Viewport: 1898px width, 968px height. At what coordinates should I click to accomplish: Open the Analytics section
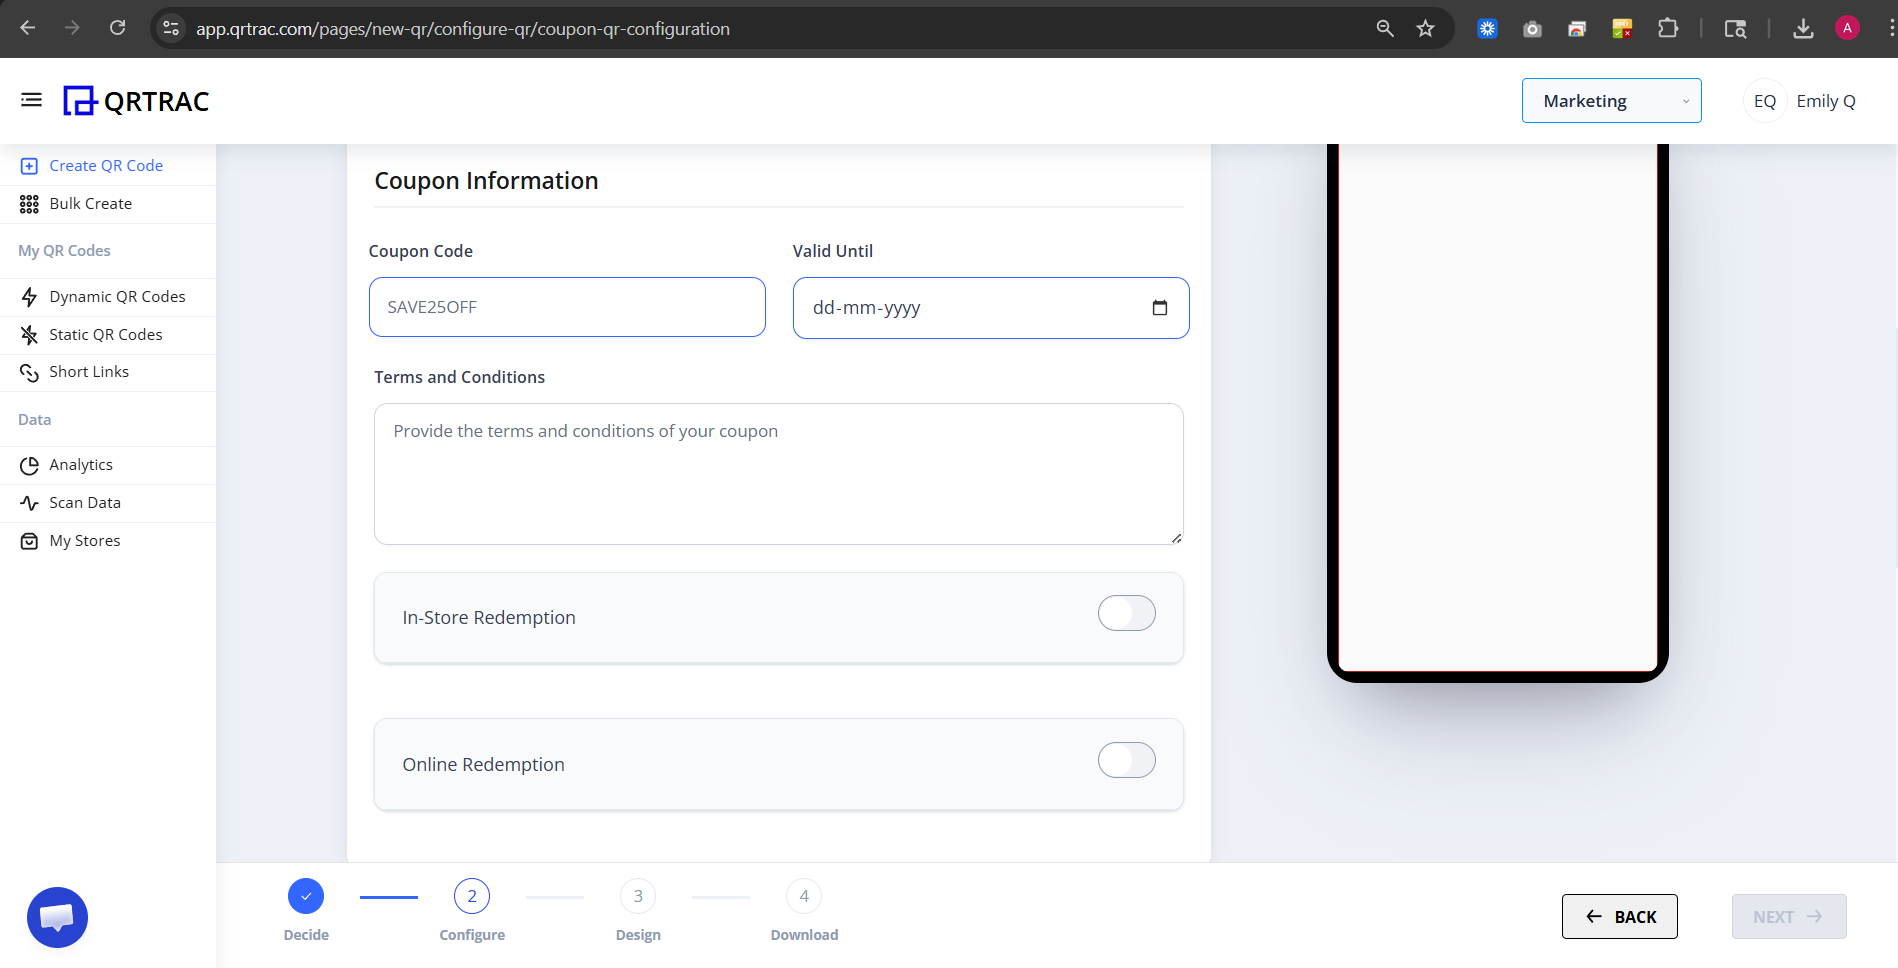(81, 464)
